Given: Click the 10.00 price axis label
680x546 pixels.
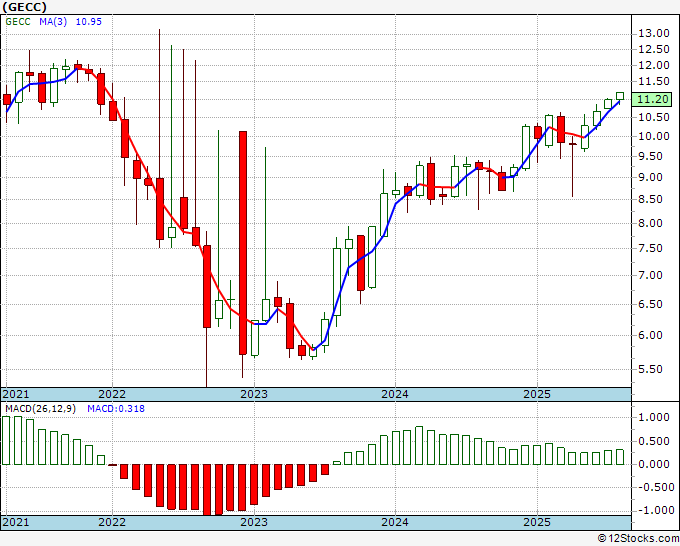Looking at the screenshot, I should coord(654,136).
